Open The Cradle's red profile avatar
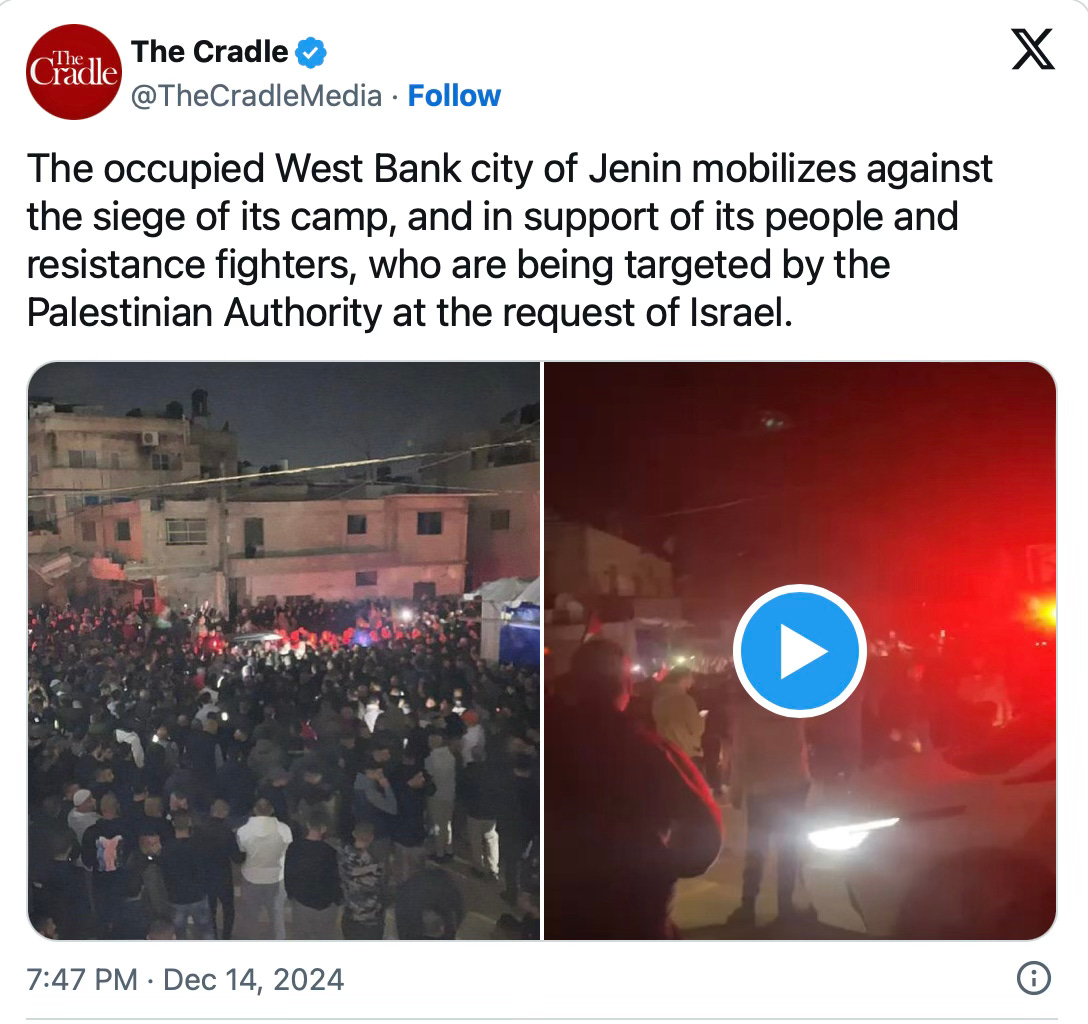 74,72
